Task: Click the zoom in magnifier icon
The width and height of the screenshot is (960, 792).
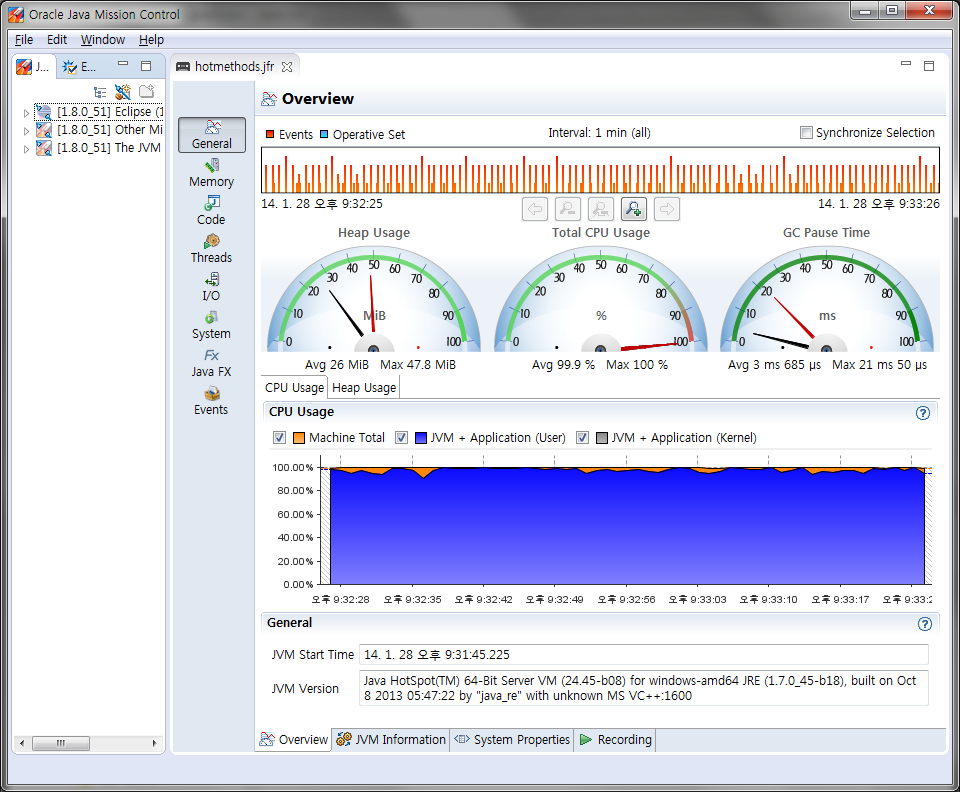Action: pyautogui.click(x=634, y=209)
